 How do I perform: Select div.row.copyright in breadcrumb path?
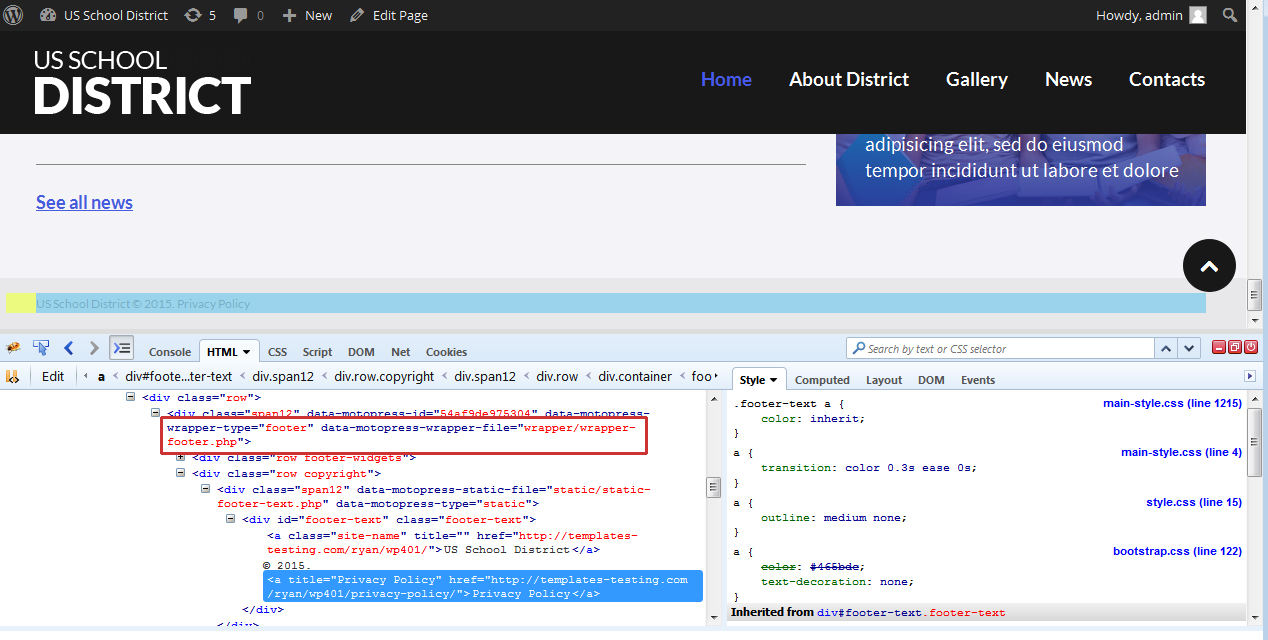point(384,377)
